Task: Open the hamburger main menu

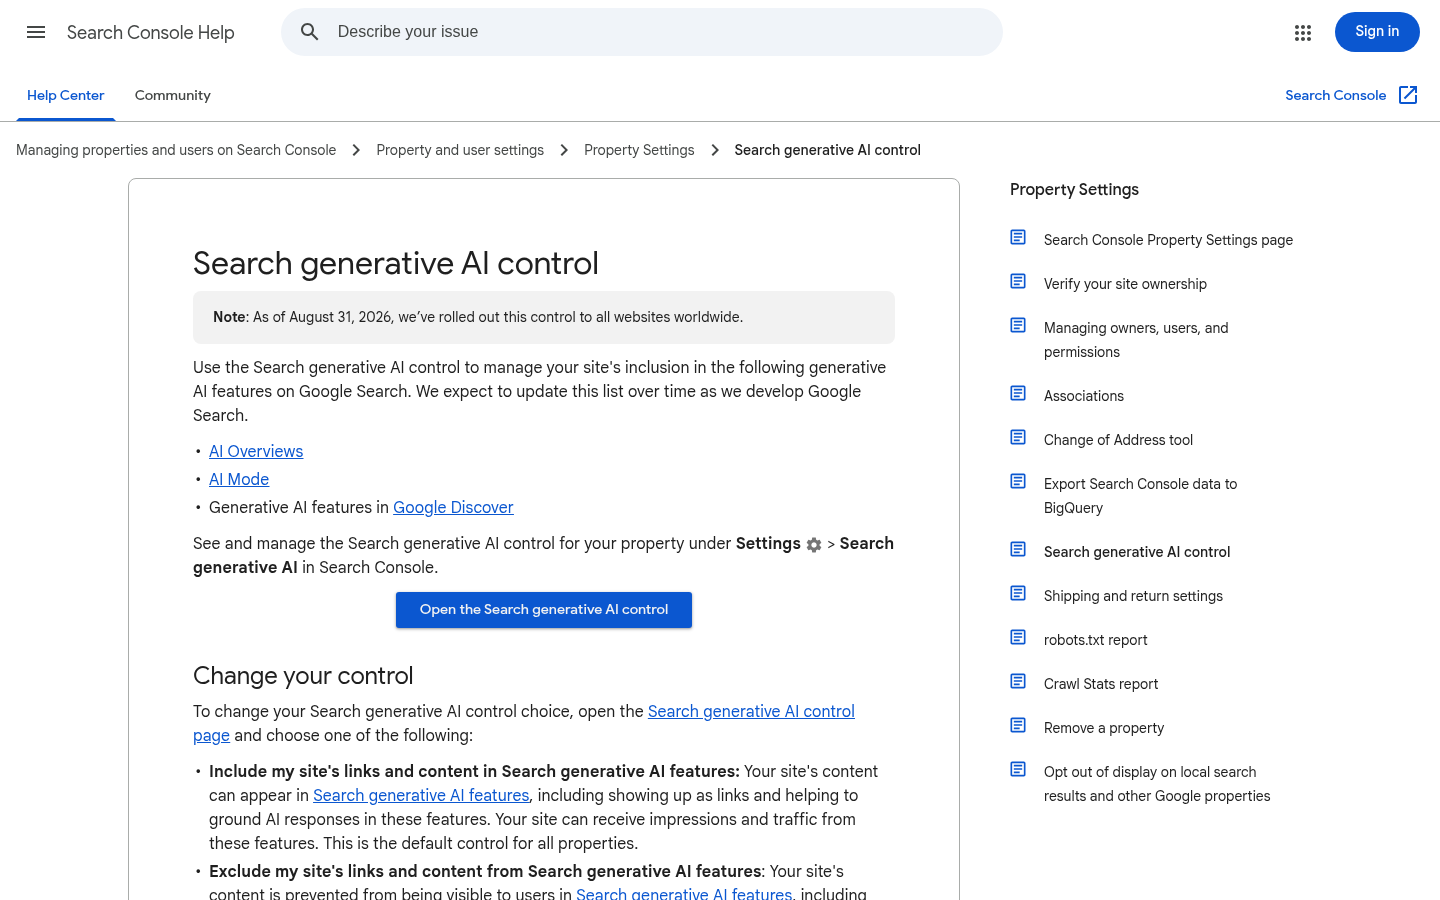Action: (x=36, y=32)
